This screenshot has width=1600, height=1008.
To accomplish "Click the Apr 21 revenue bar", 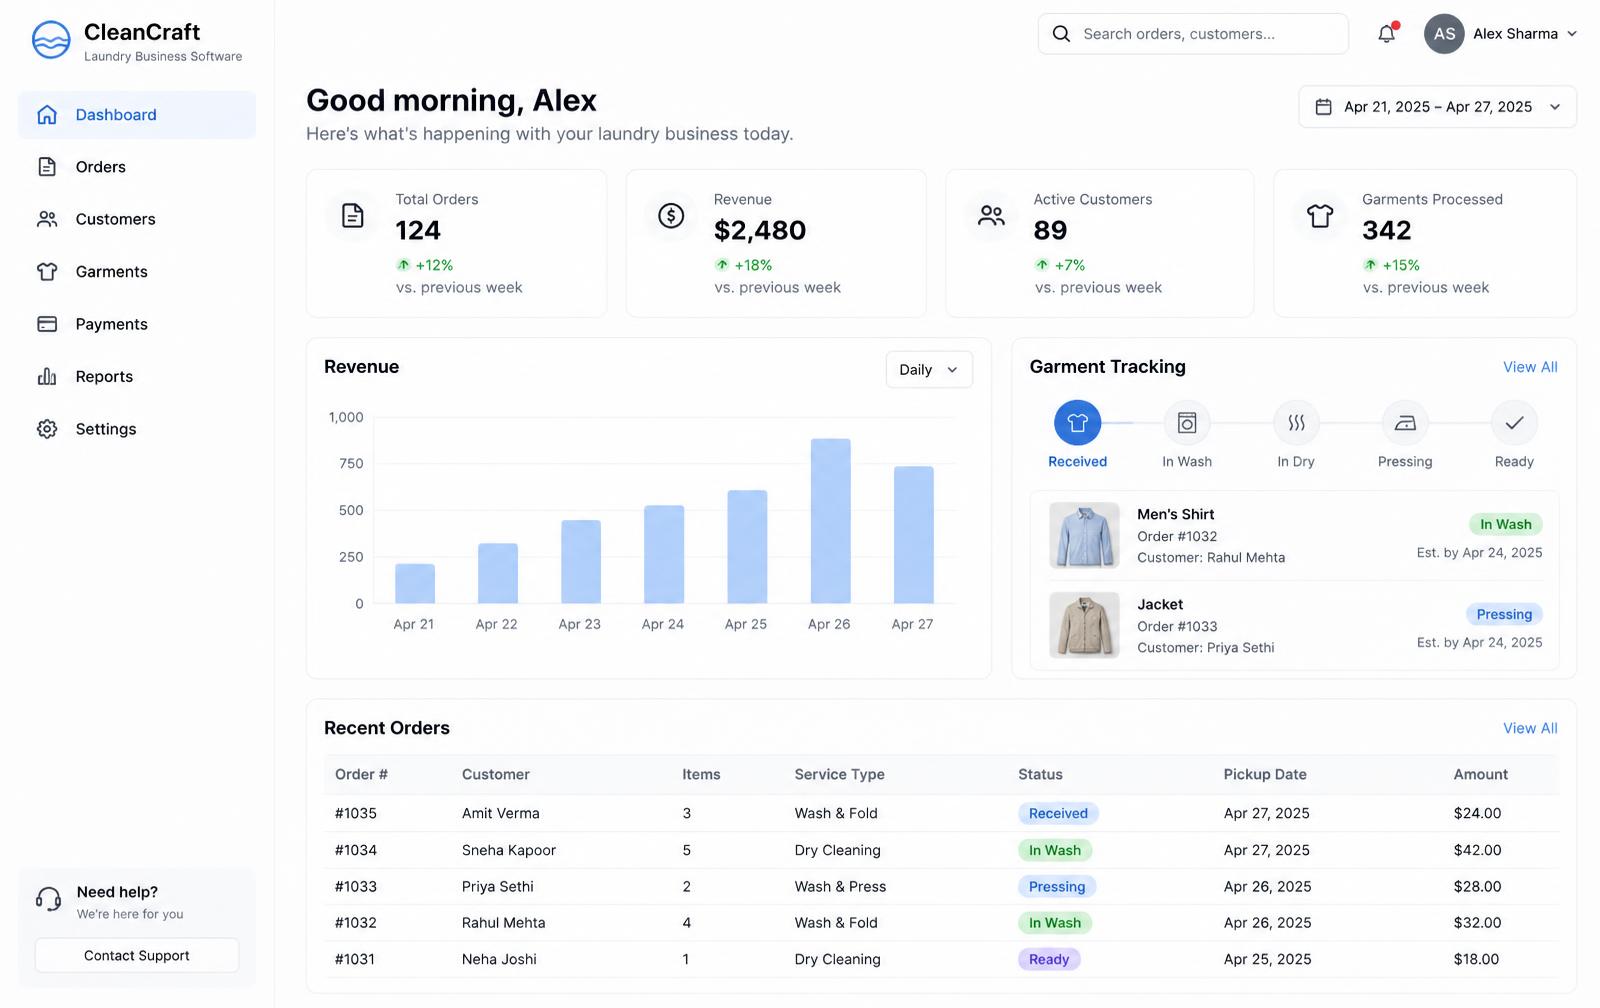I will click(415, 584).
